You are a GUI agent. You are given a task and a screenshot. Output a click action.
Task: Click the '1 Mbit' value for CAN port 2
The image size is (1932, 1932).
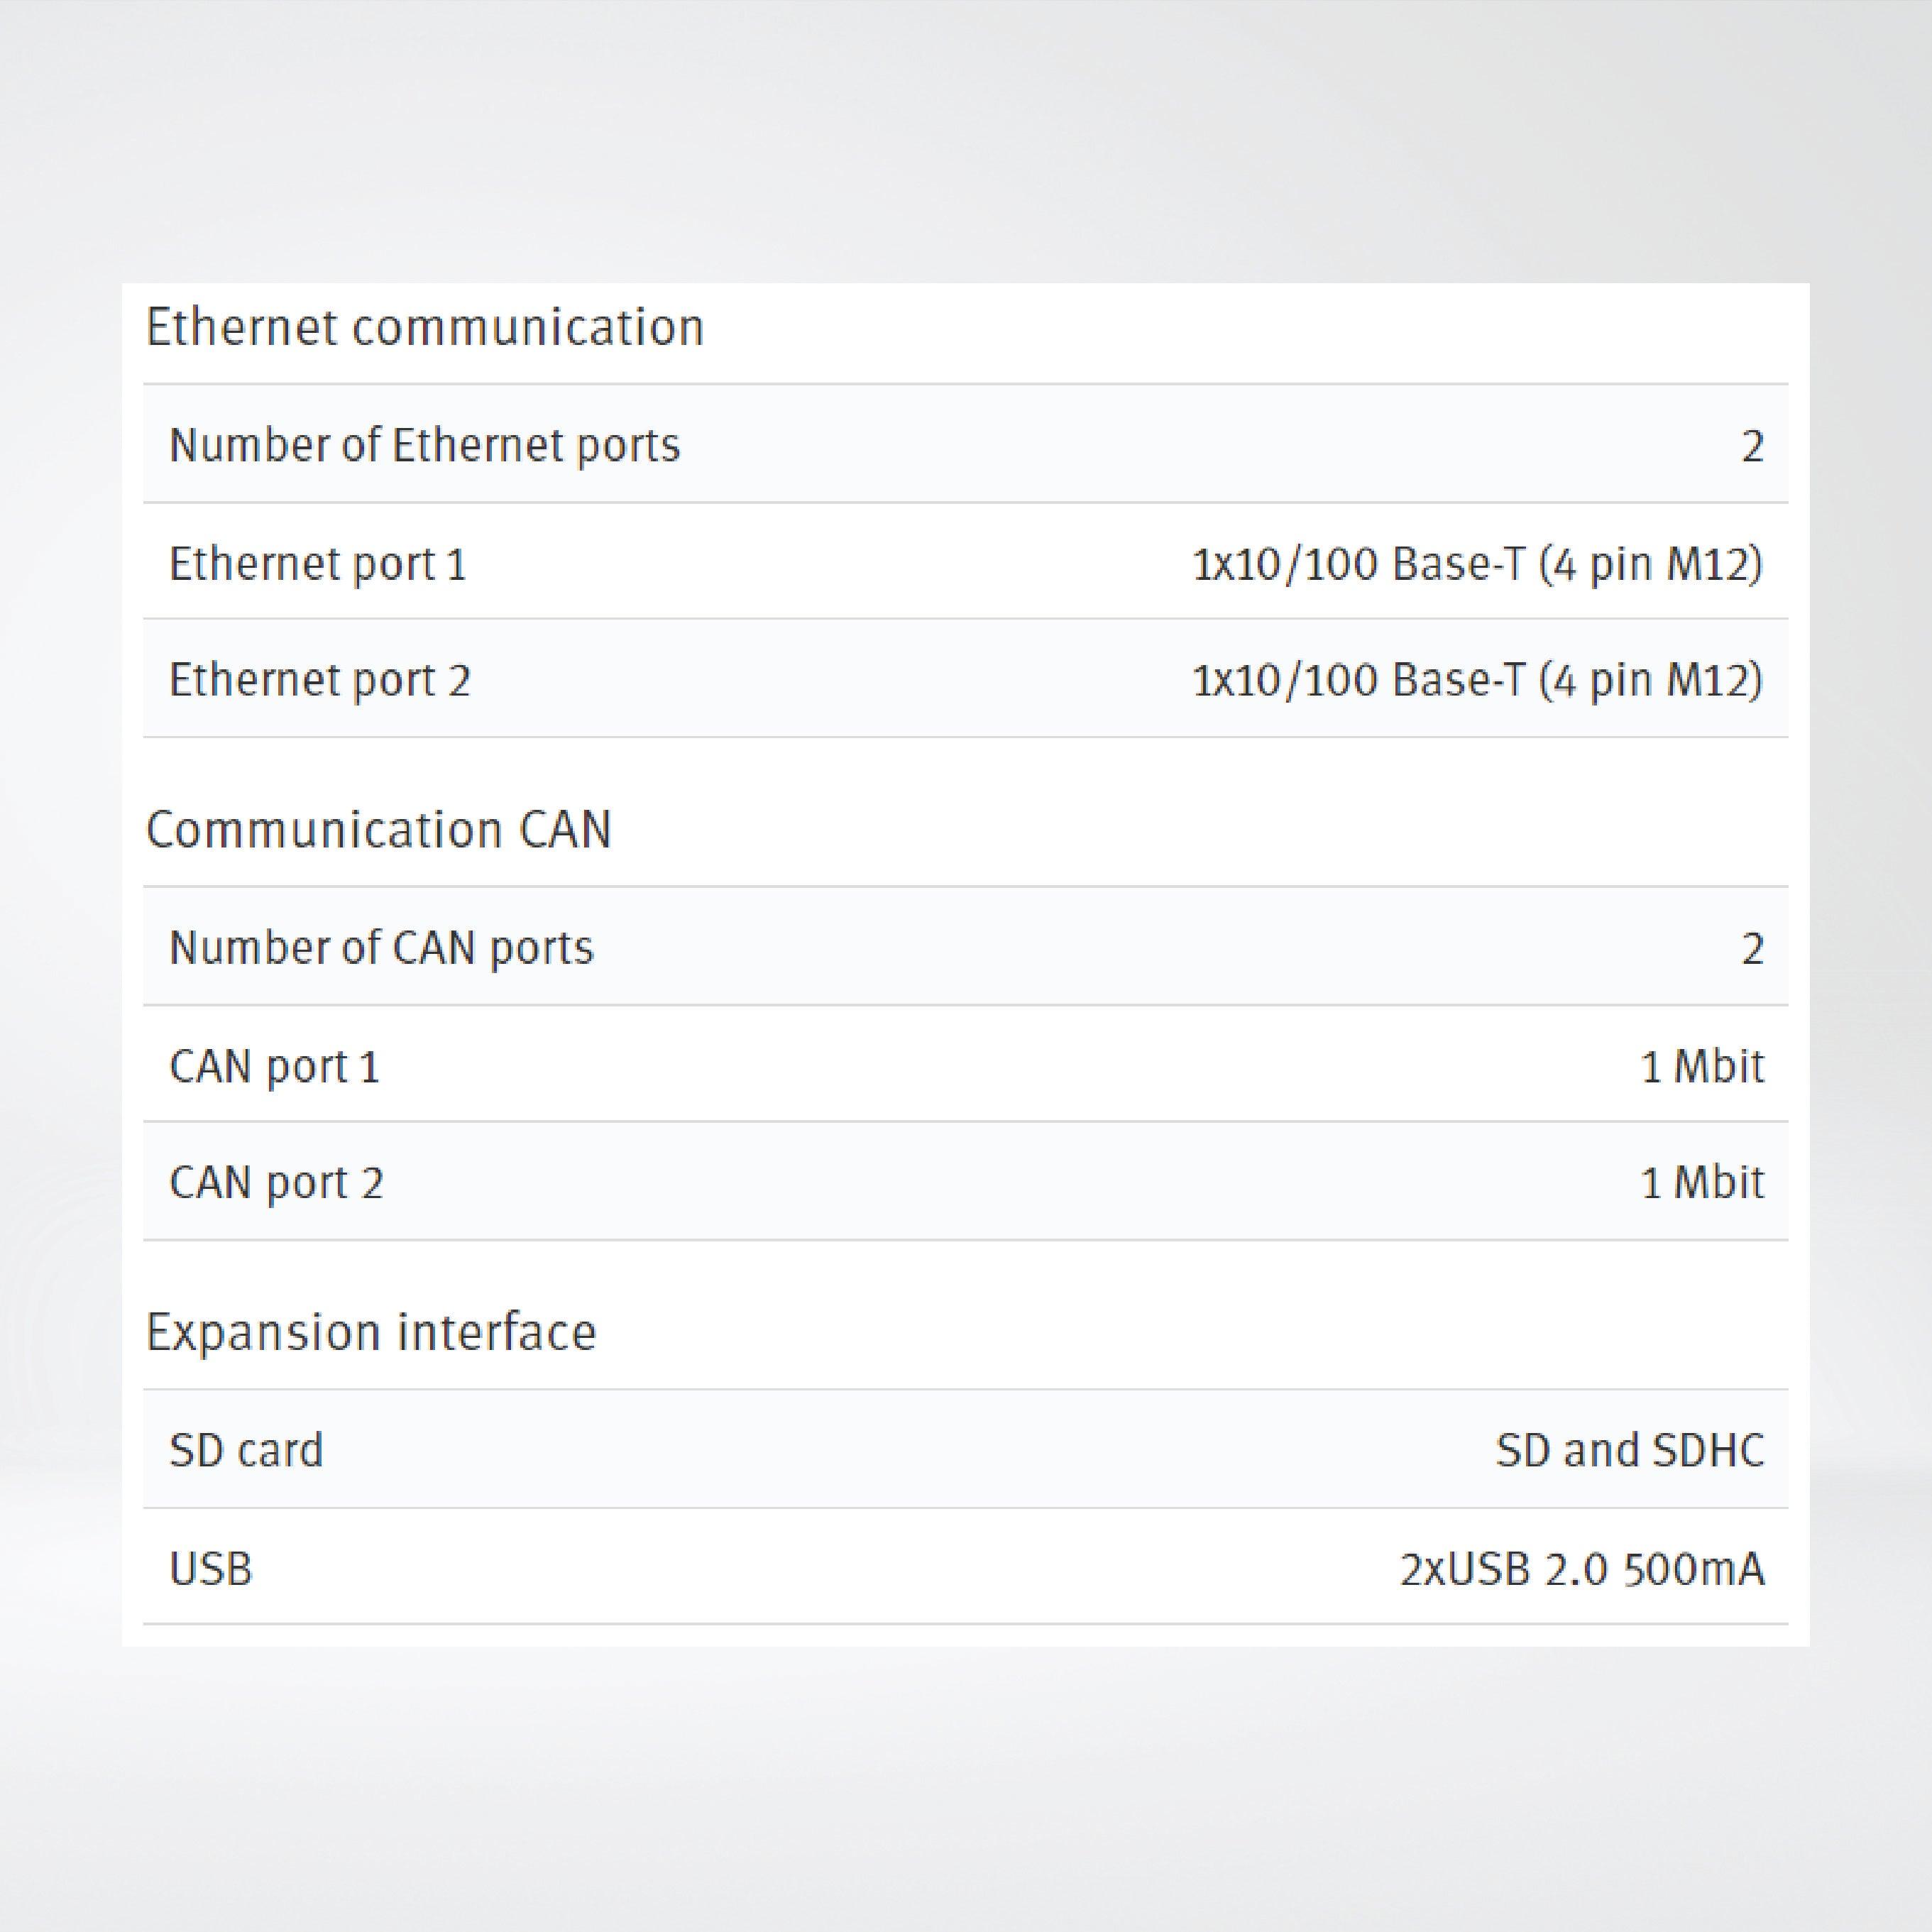(x=1702, y=1183)
